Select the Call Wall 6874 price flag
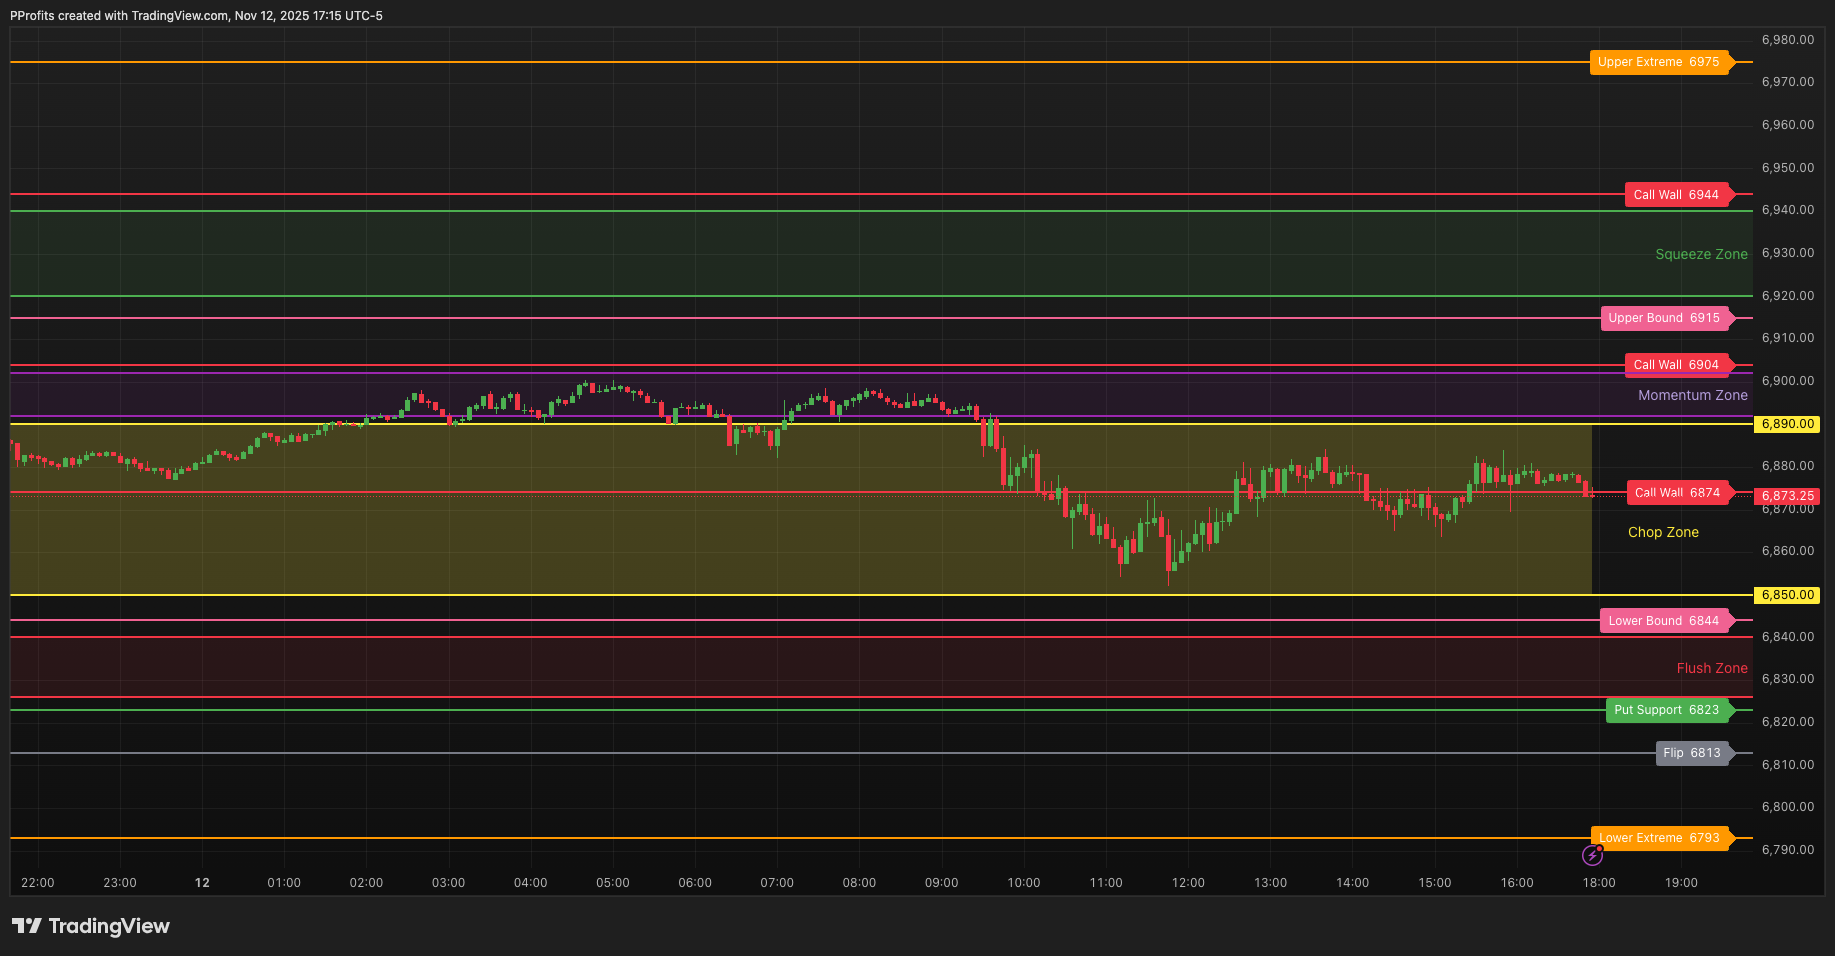This screenshot has height=956, width=1835. coord(1680,492)
